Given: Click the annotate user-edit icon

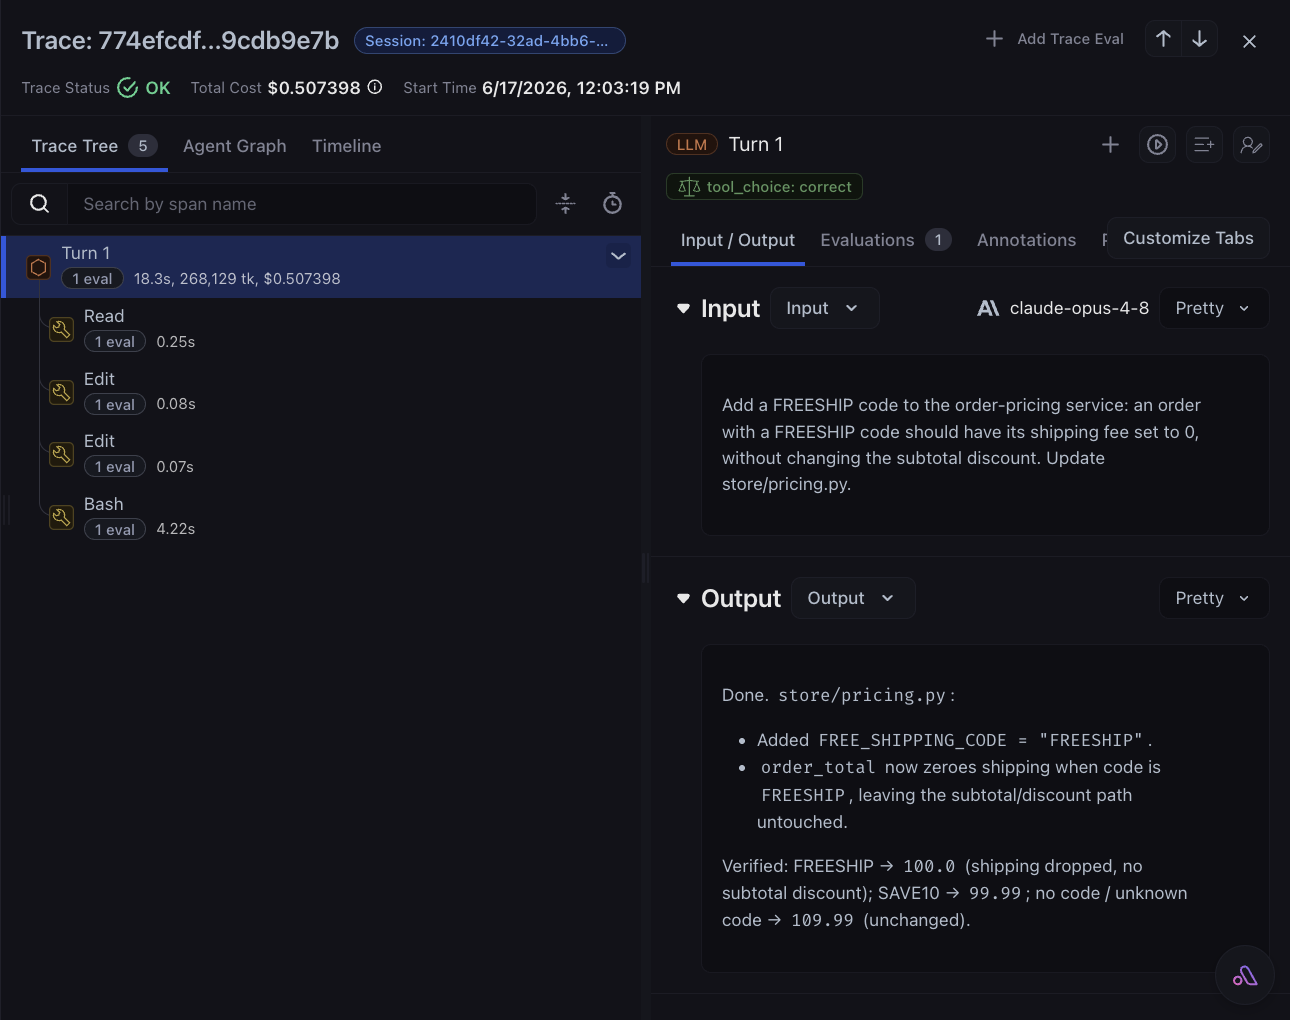Looking at the screenshot, I should point(1251,145).
